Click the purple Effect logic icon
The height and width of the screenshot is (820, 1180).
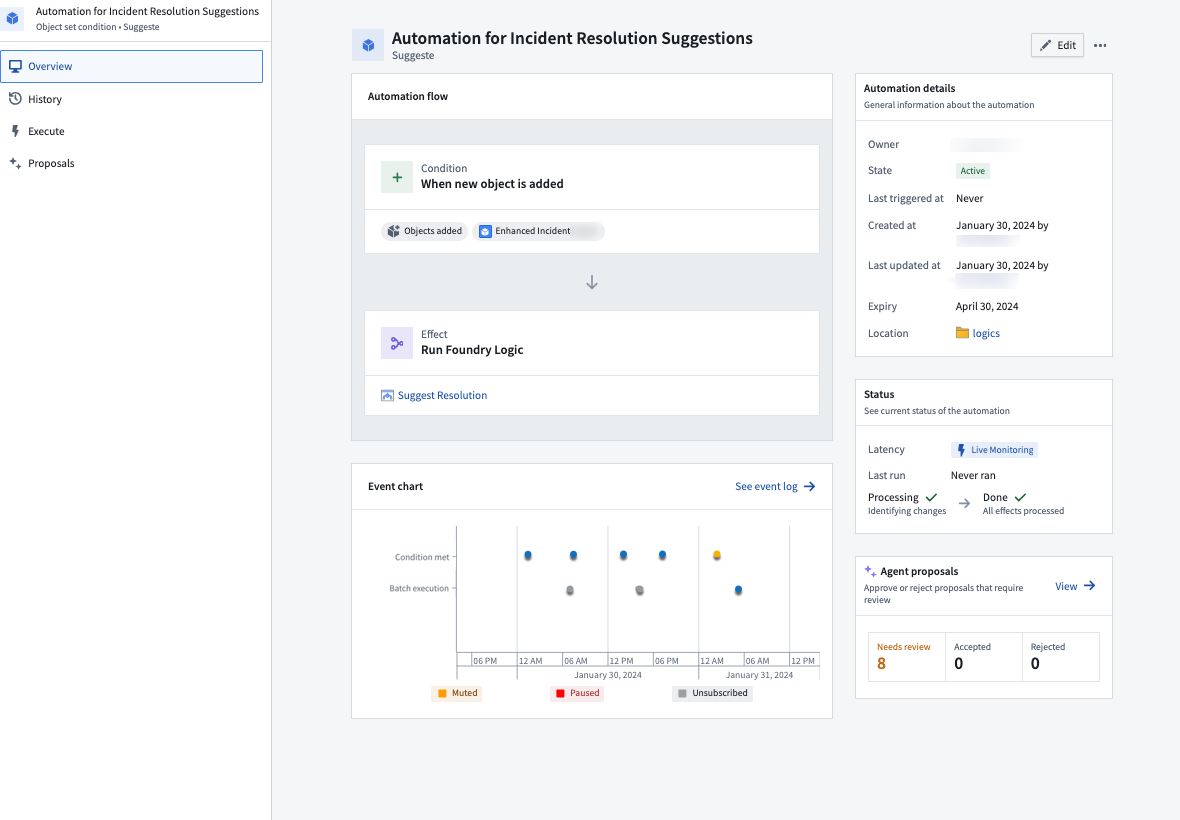[397, 343]
